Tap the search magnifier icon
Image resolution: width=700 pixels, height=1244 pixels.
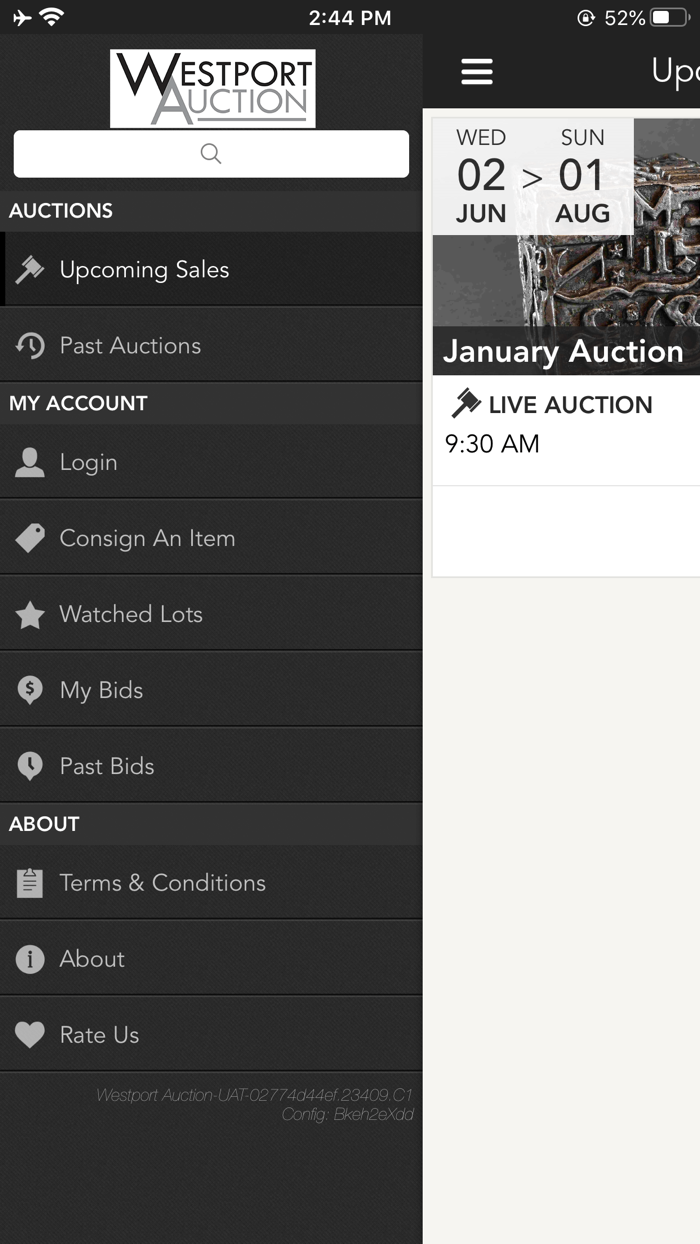click(210, 153)
